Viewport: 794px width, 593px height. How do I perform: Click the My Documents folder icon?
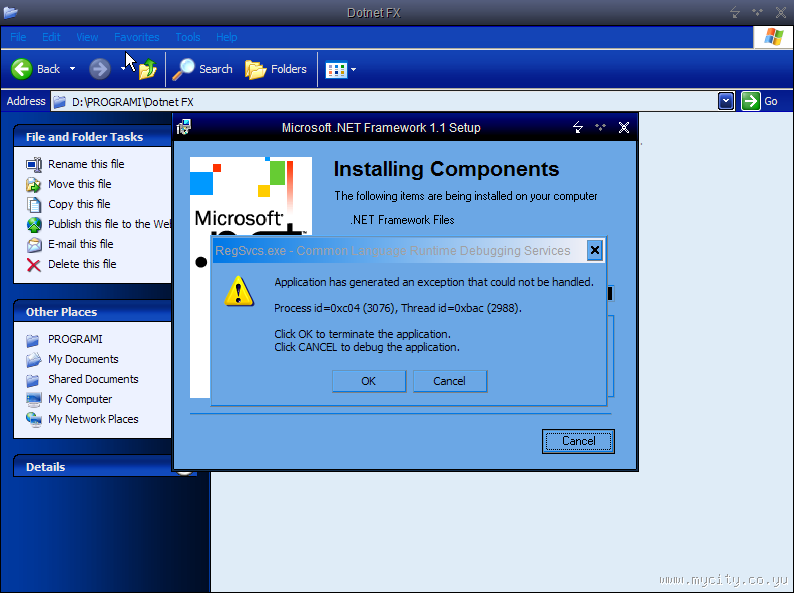(x=33, y=360)
